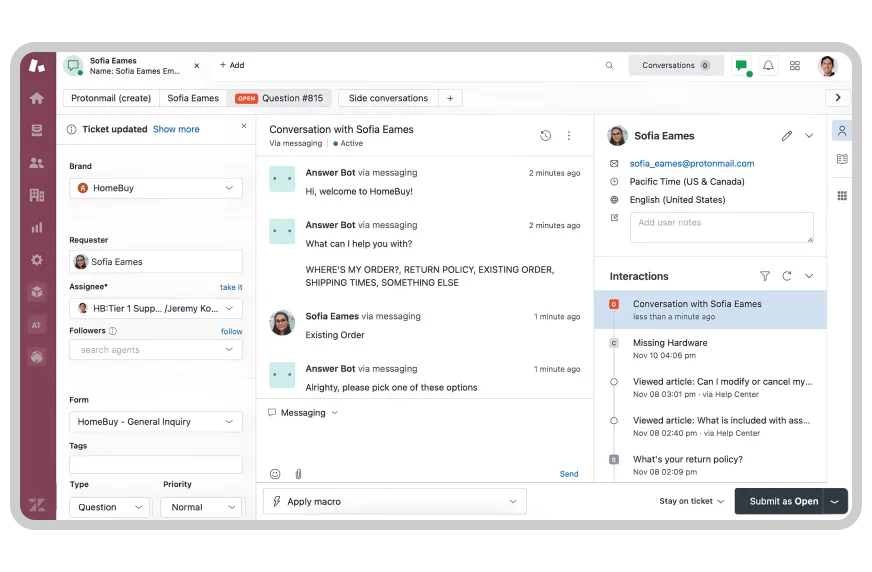Open Organizations building icon in sidebar
The image size is (872, 572).
coord(37,195)
